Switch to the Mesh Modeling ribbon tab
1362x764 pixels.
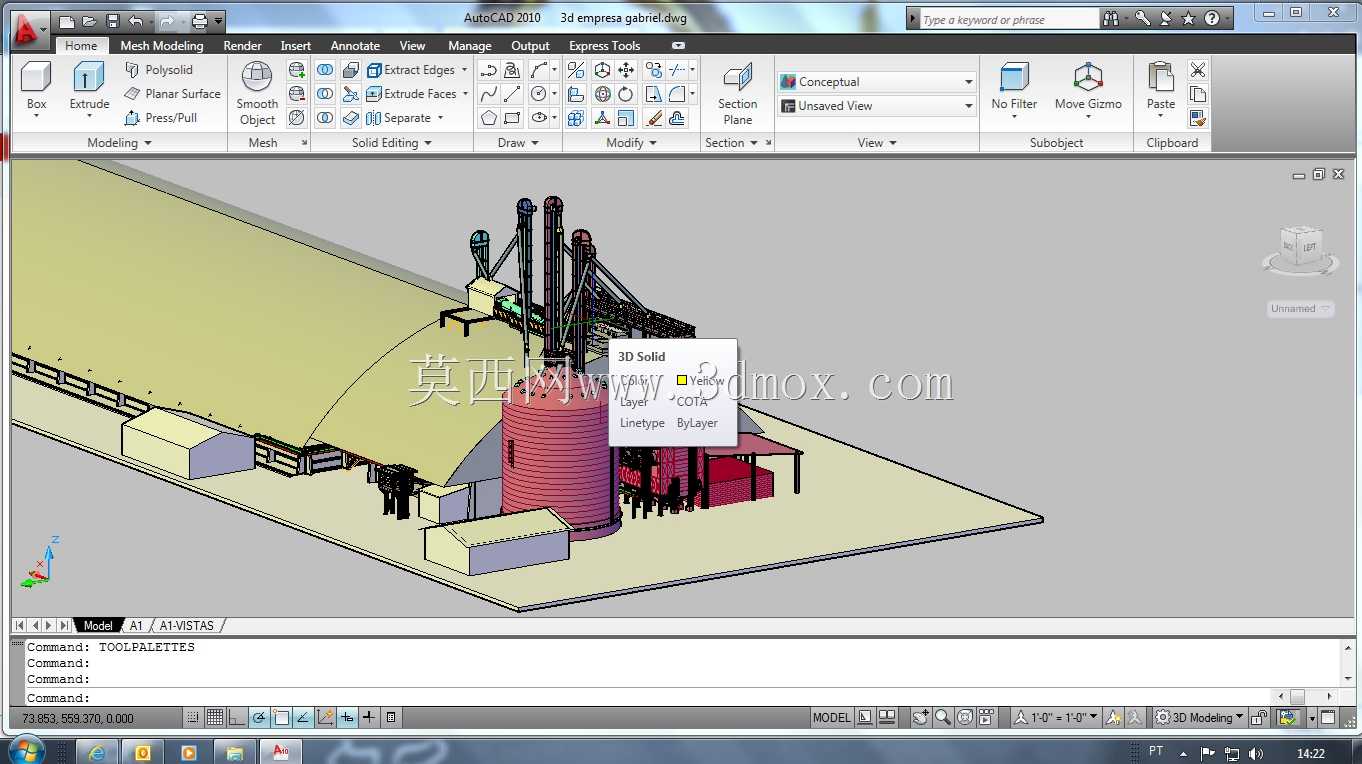(162, 45)
